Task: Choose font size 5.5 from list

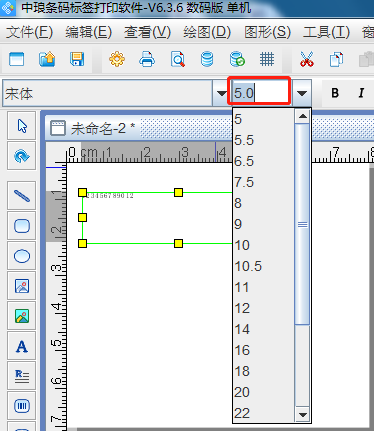Action: 263,140
